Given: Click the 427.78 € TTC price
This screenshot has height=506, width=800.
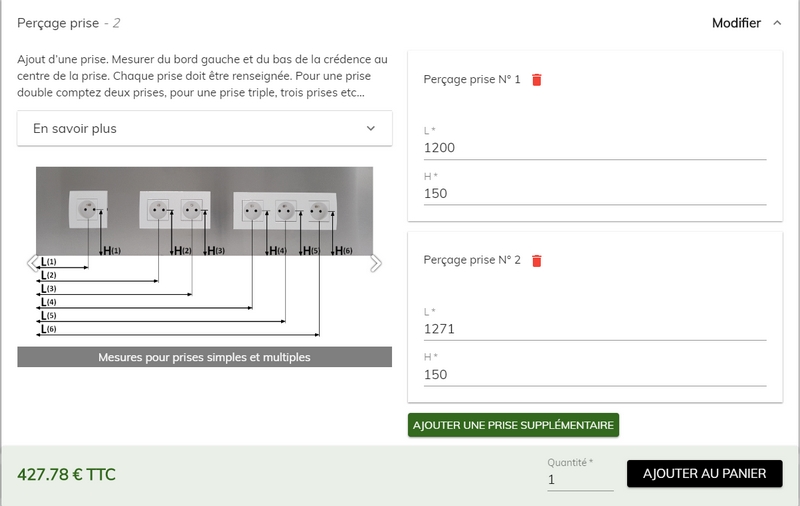Looking at the screenshot, I should 67,474.
